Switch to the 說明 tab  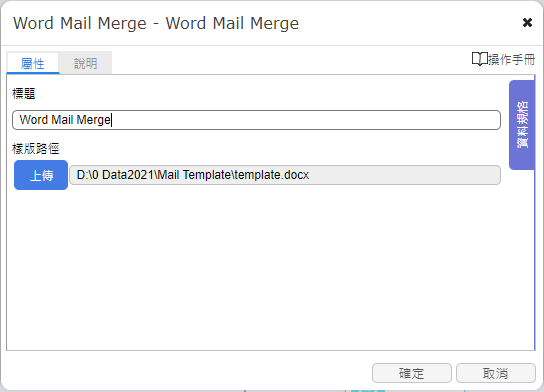click(85, 63)
